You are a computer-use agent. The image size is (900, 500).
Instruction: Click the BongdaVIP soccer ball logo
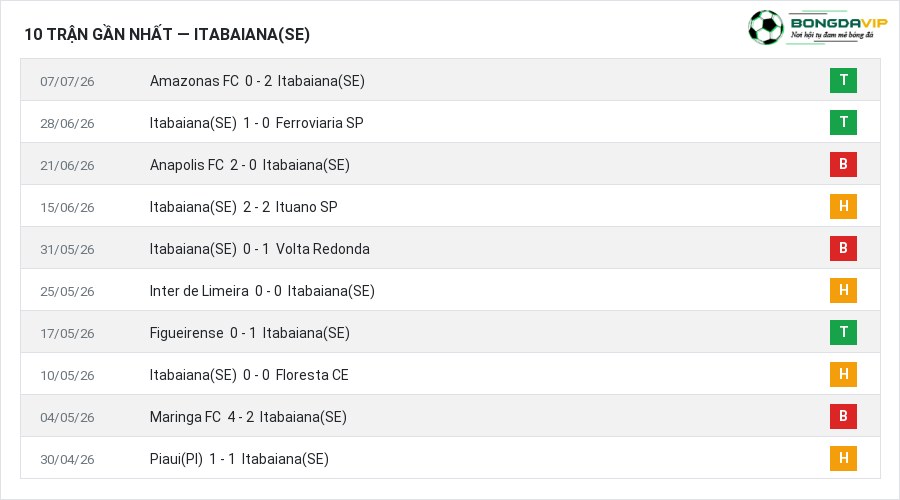(x=766, y=27)
